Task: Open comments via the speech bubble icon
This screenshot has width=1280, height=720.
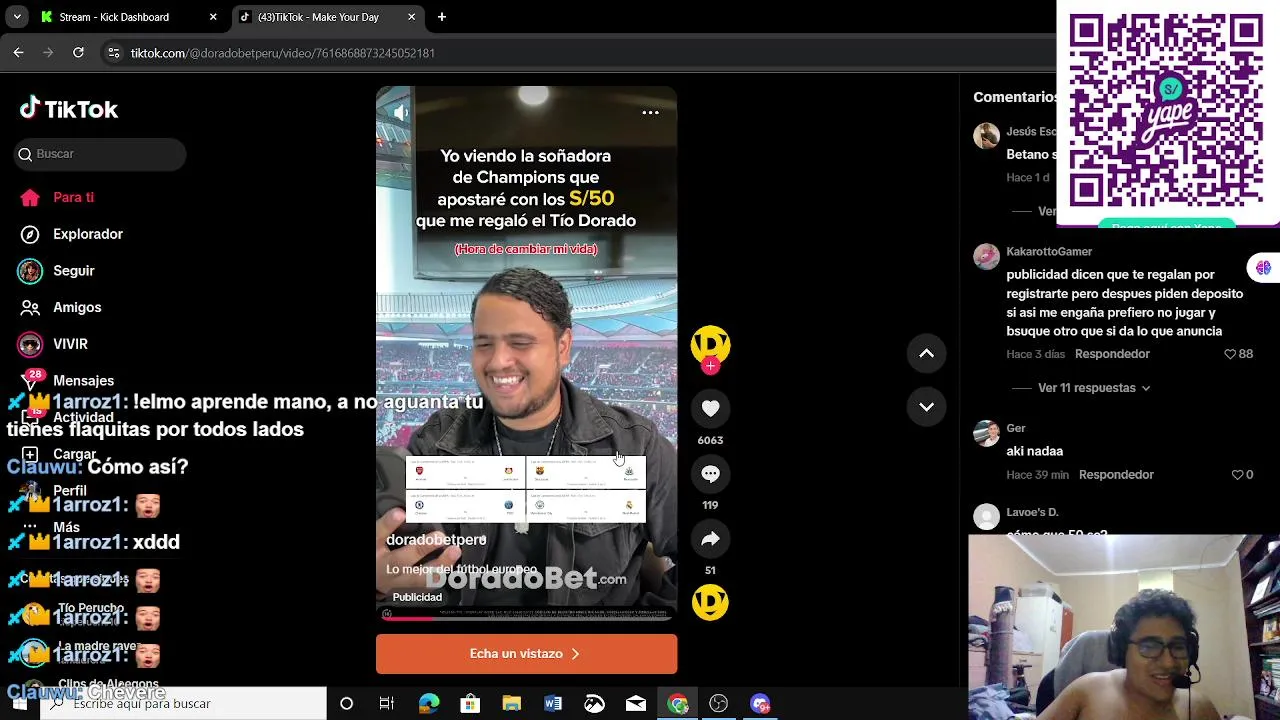Action: click(710, 474)
